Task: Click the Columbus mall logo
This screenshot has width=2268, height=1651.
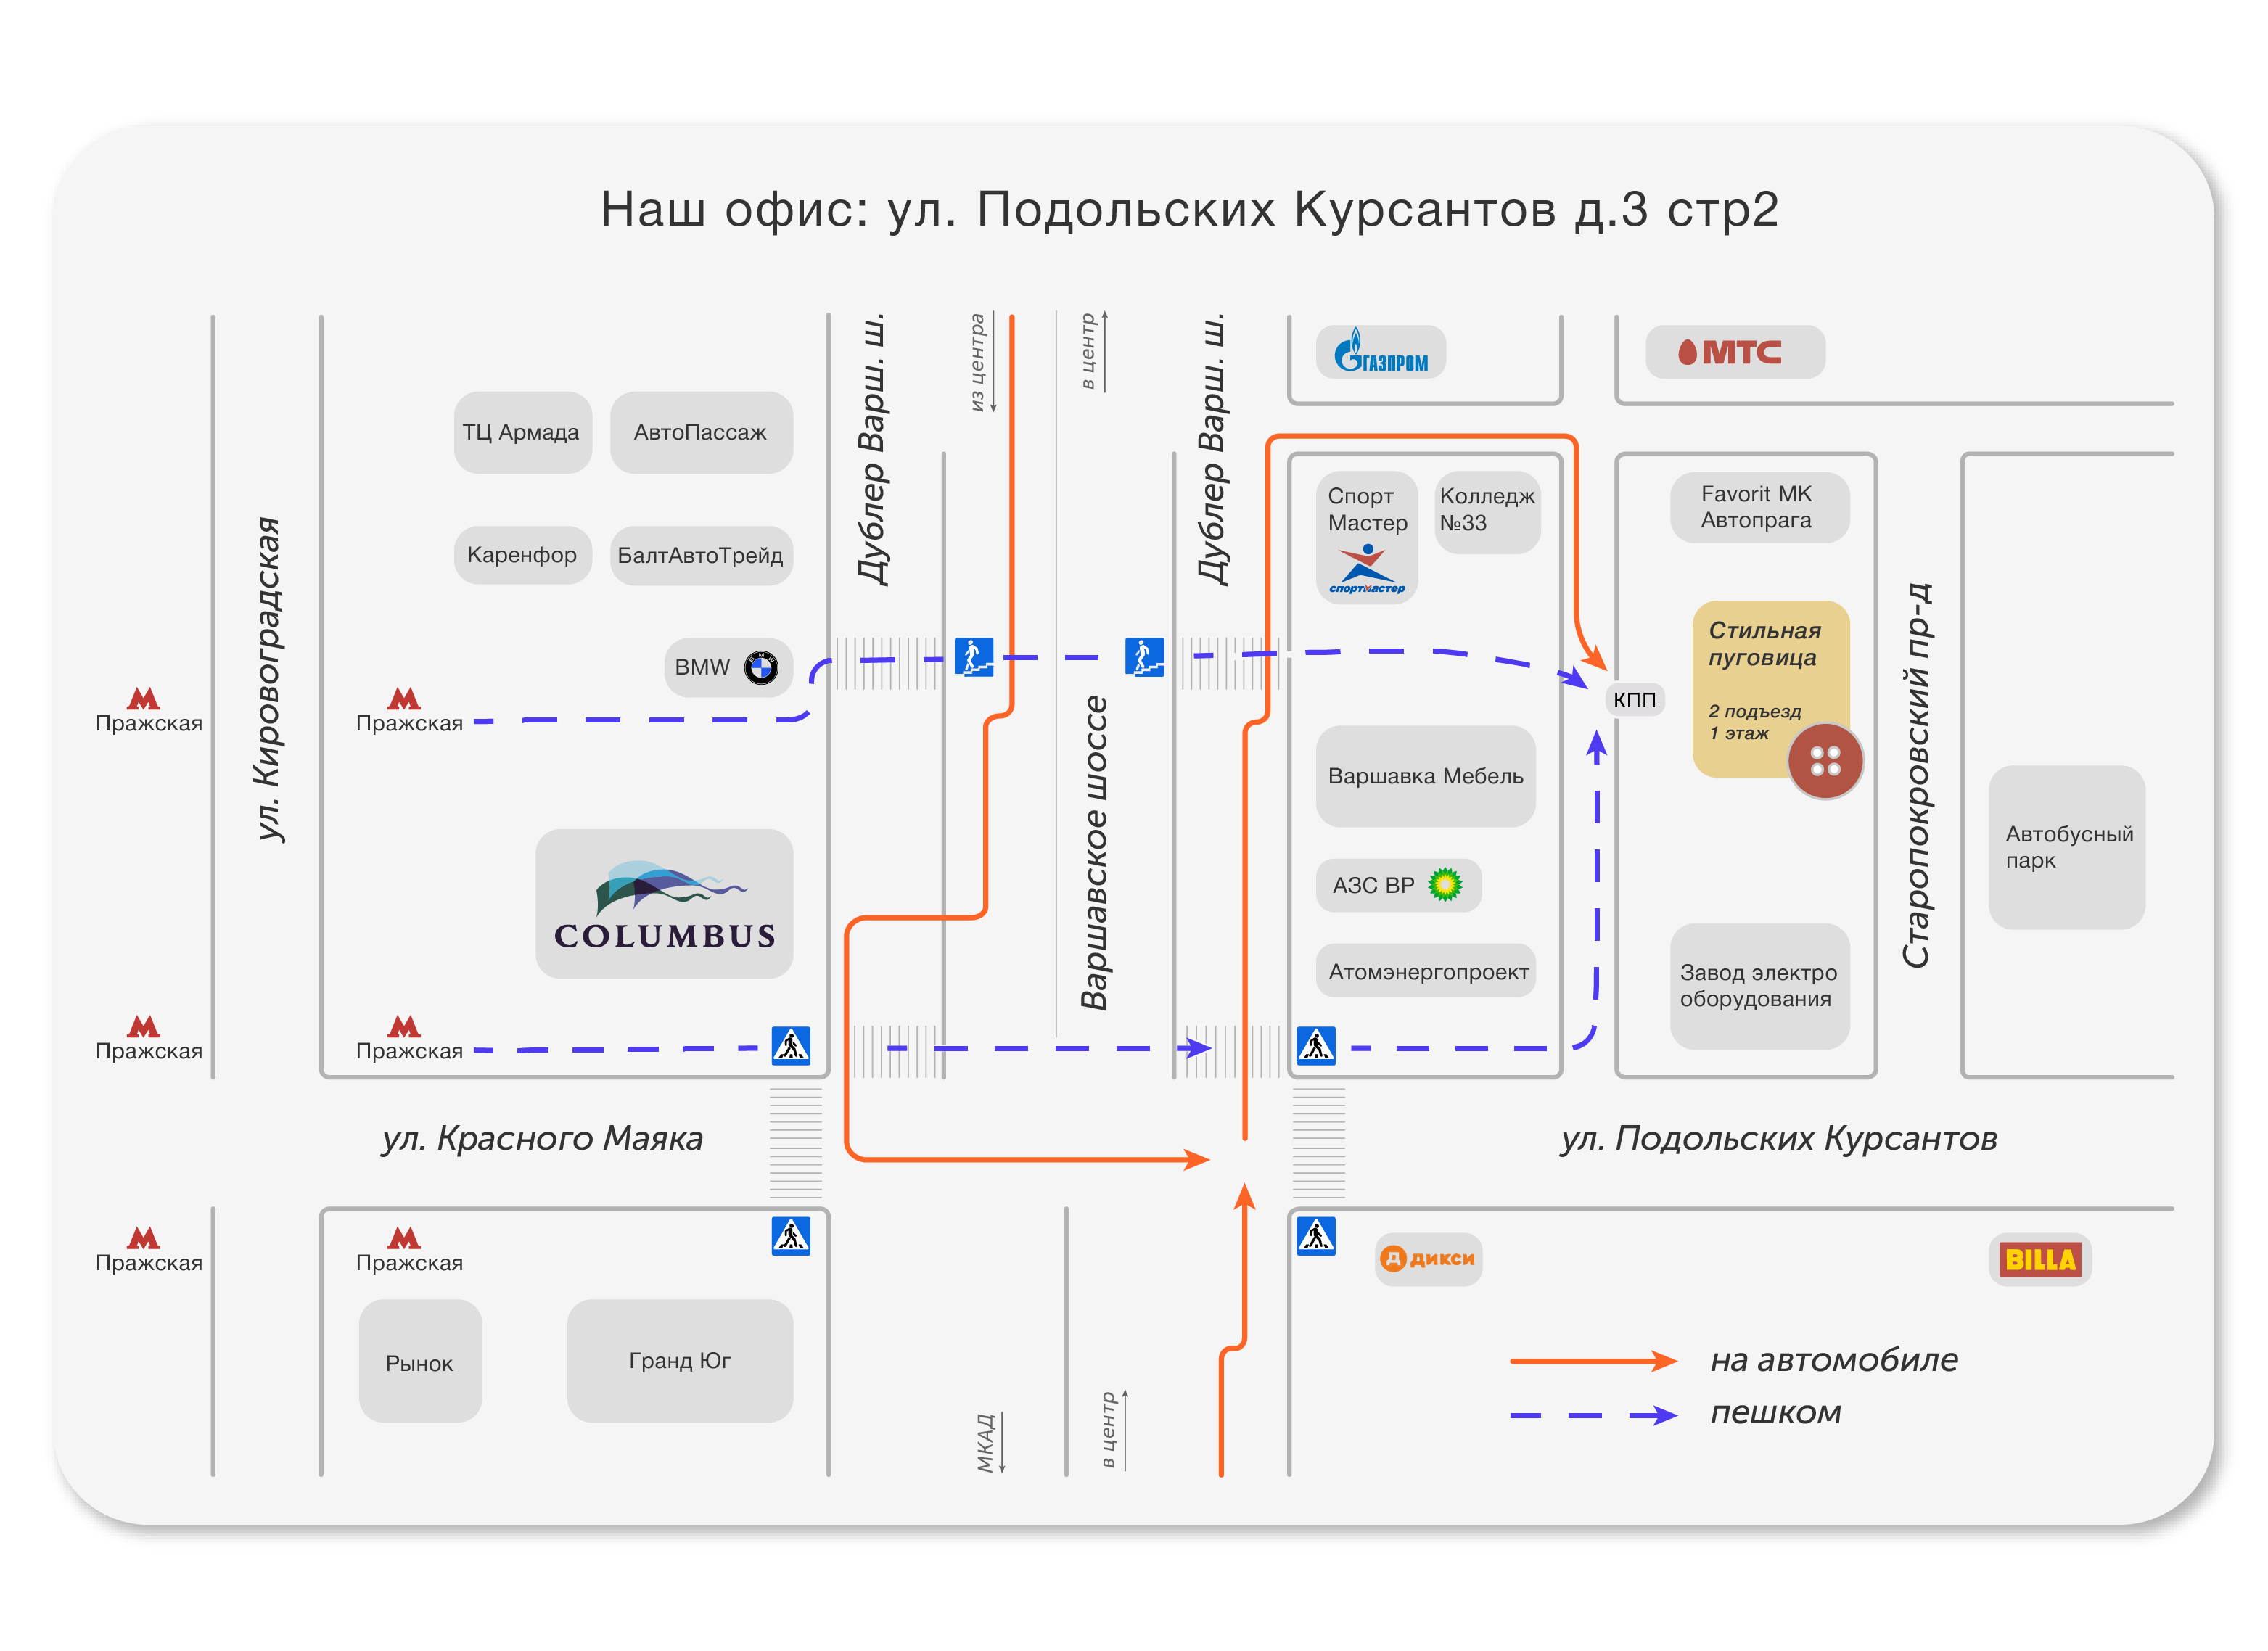Action: click(664, 904)
